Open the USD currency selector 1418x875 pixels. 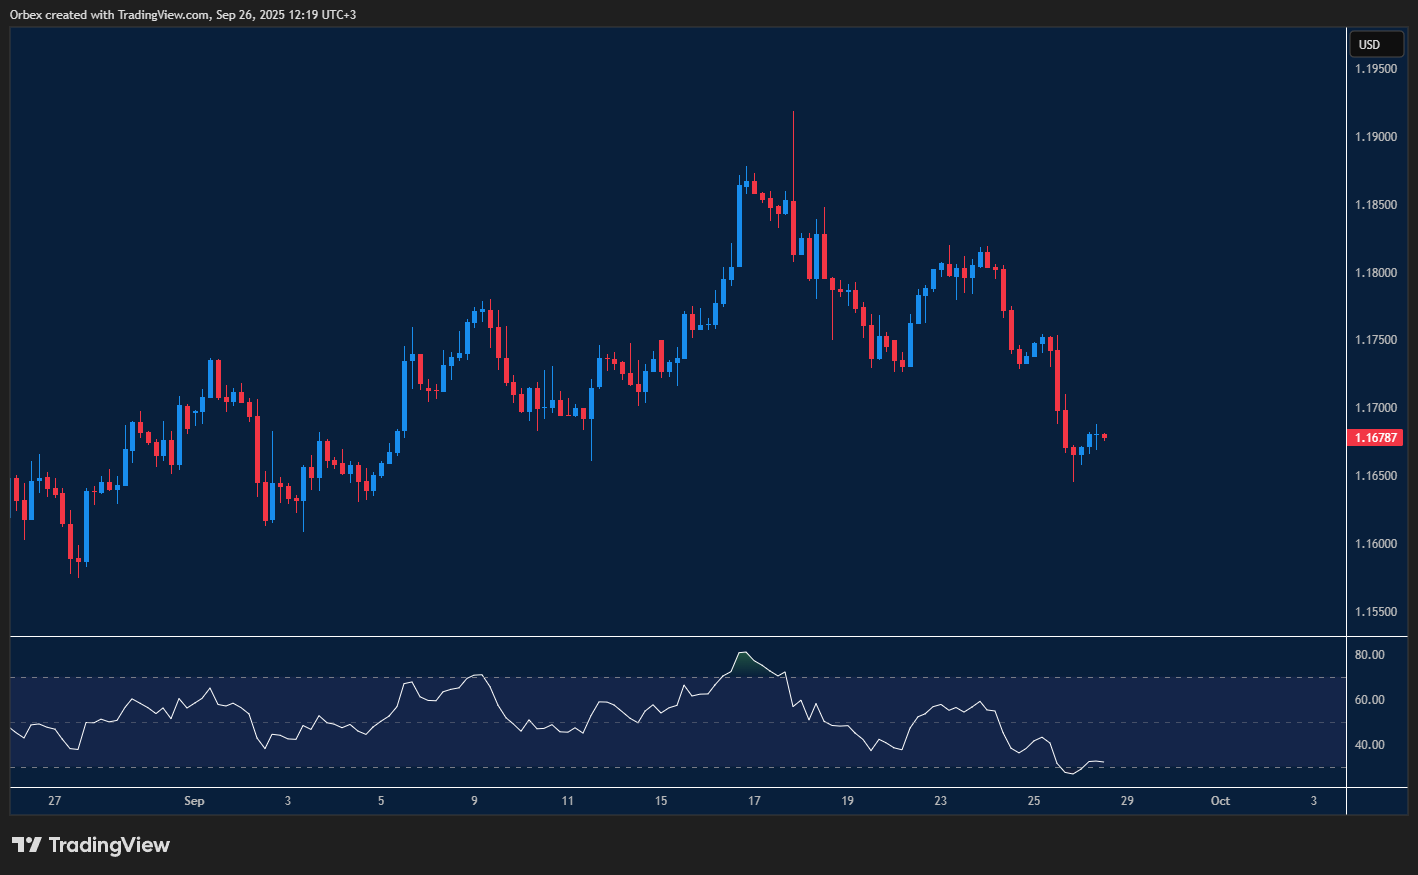pyautogui.click(x=1375, y=44)
